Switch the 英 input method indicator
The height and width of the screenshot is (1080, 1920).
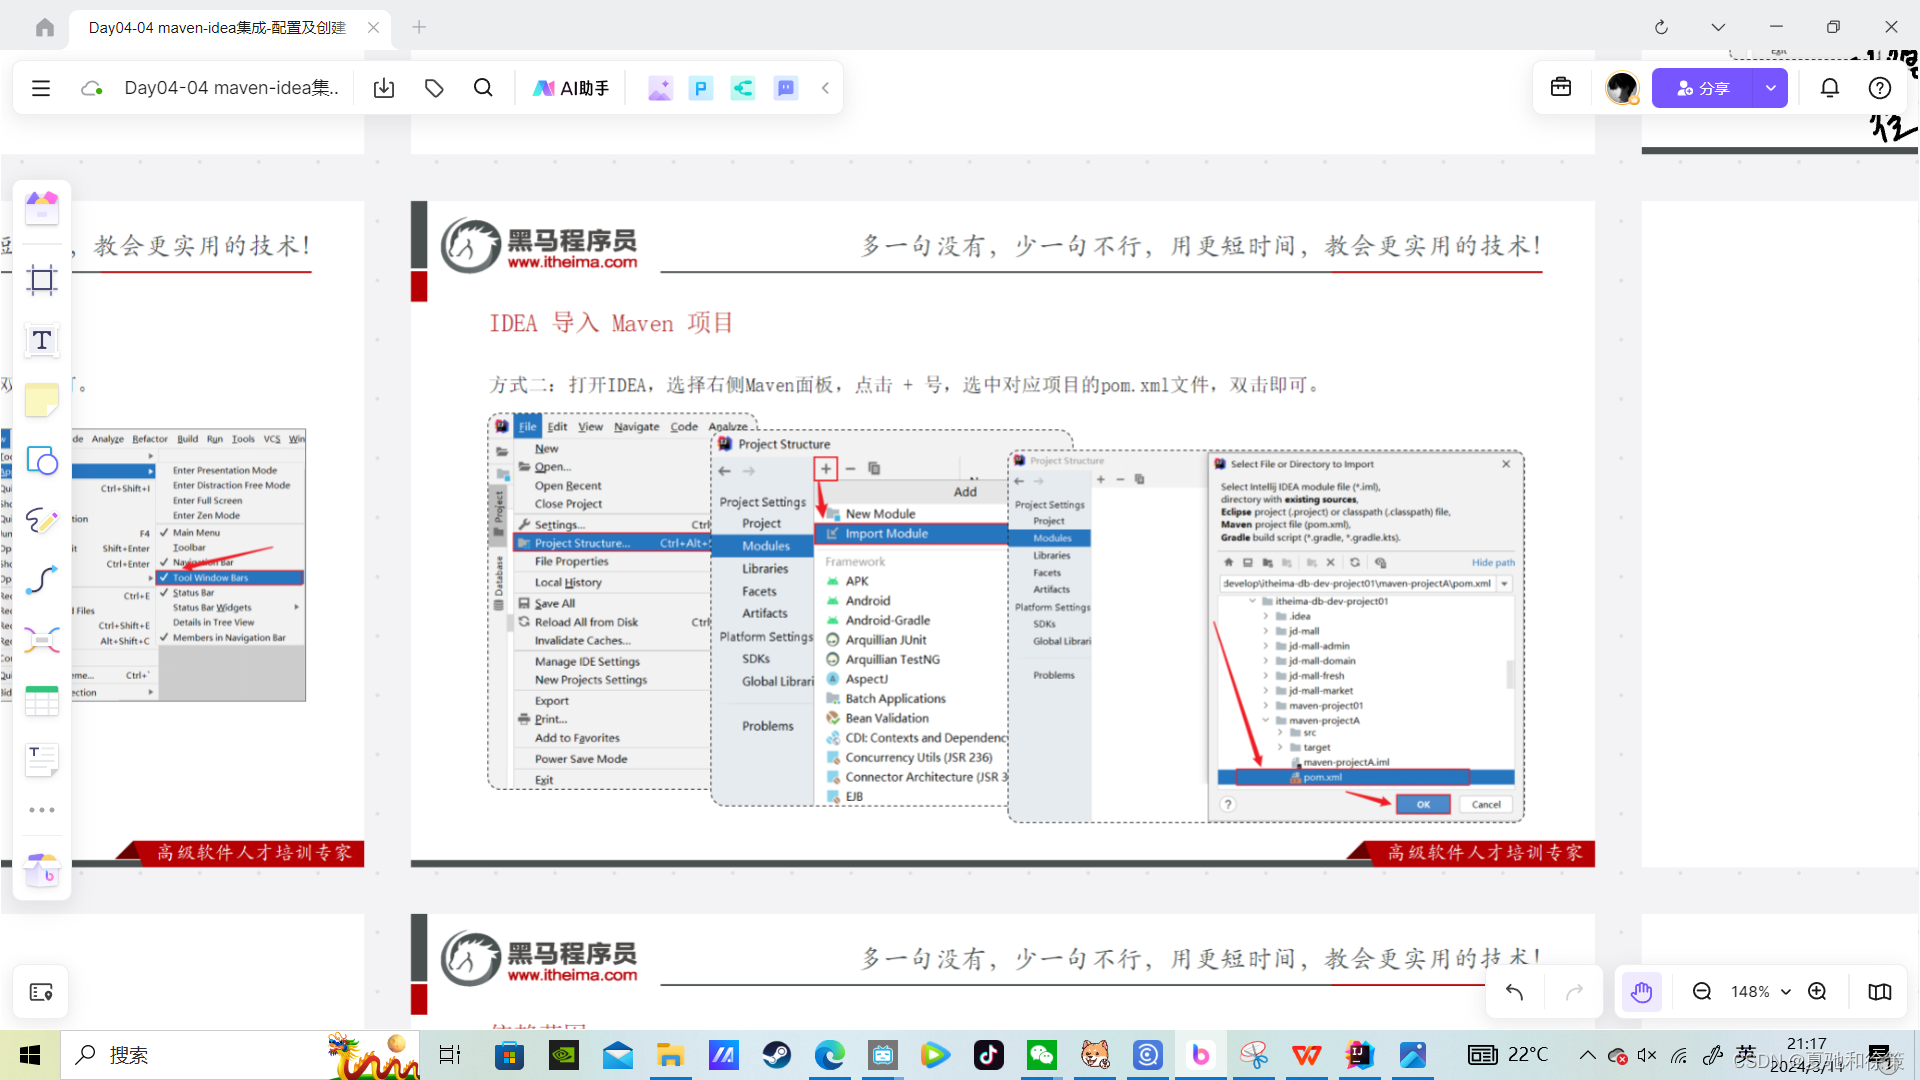point(1746,1054)
